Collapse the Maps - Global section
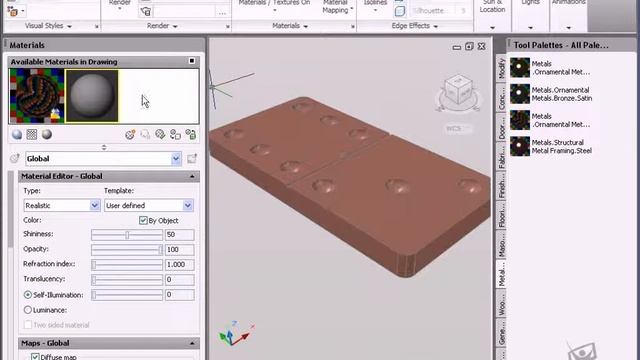 tap(192, 343)
